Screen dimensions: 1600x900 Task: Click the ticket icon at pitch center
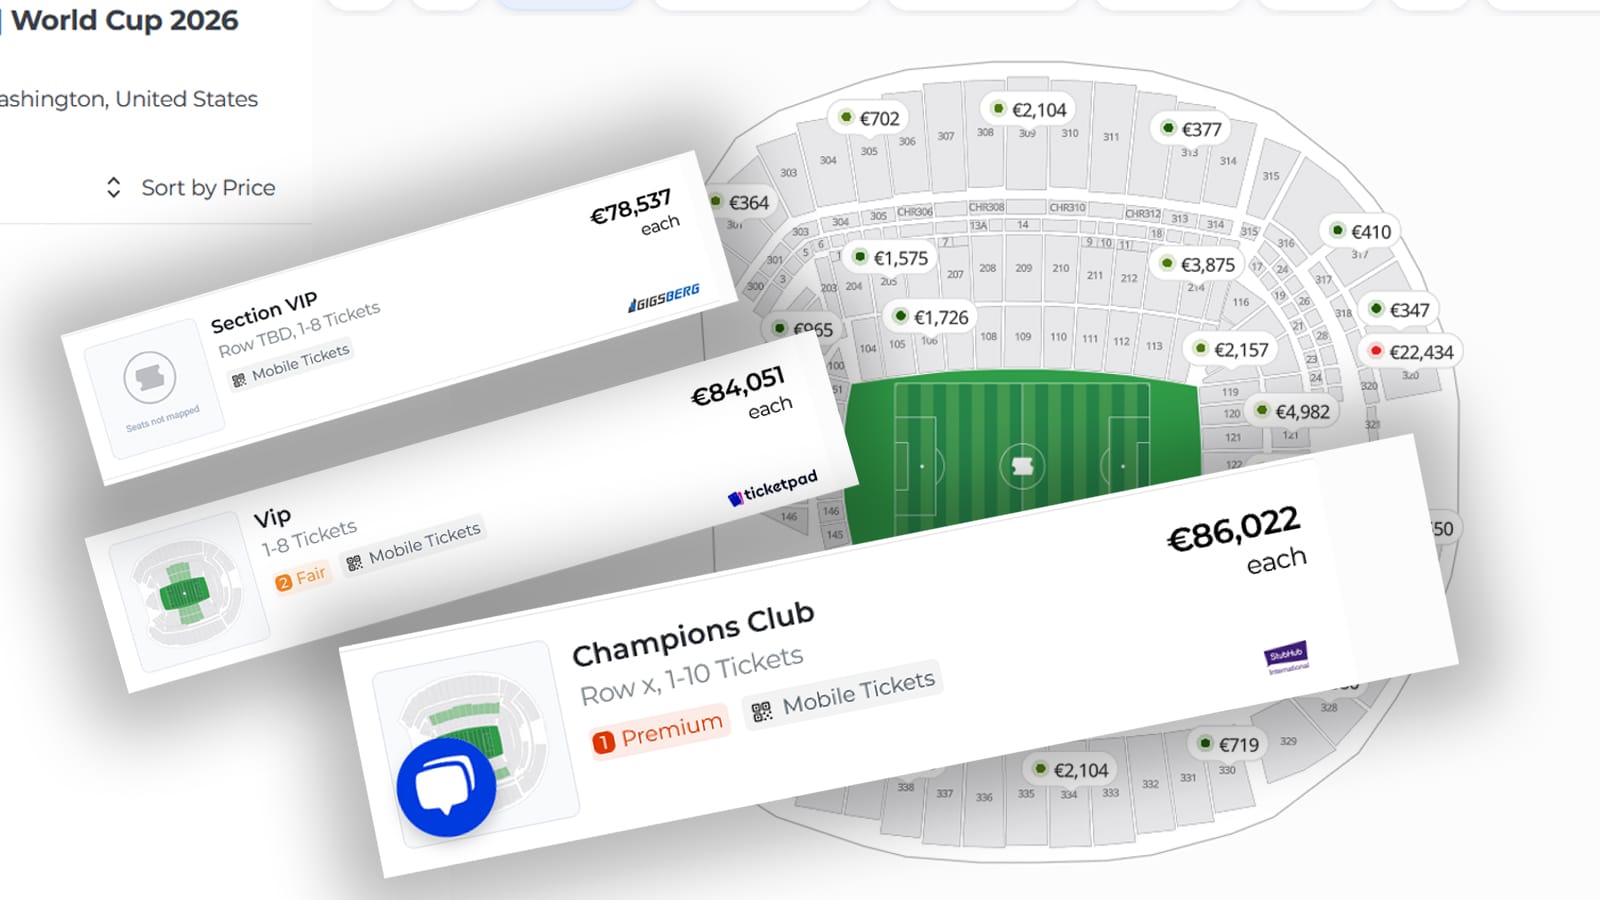click(1022, 466)
